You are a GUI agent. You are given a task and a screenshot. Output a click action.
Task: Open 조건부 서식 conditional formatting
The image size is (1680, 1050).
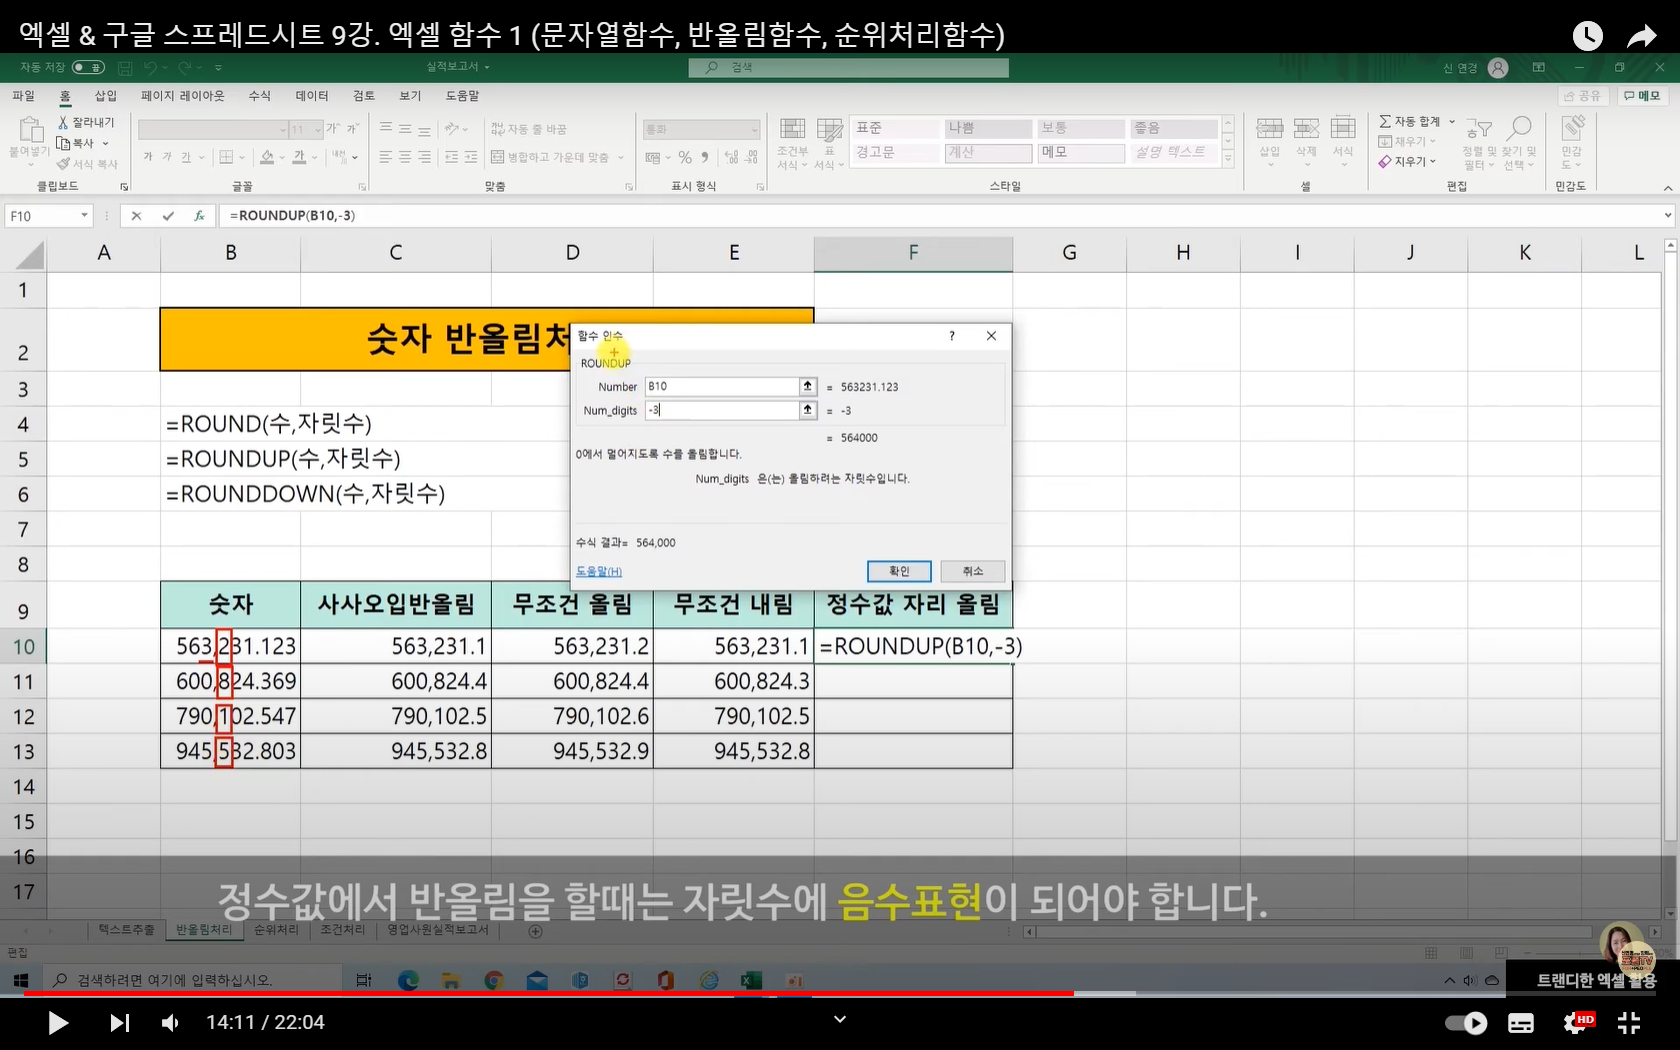(x=792, y=143)
